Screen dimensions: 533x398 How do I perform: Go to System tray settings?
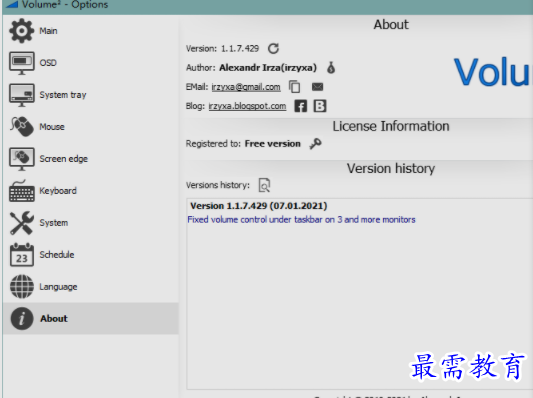pos(63,95)
